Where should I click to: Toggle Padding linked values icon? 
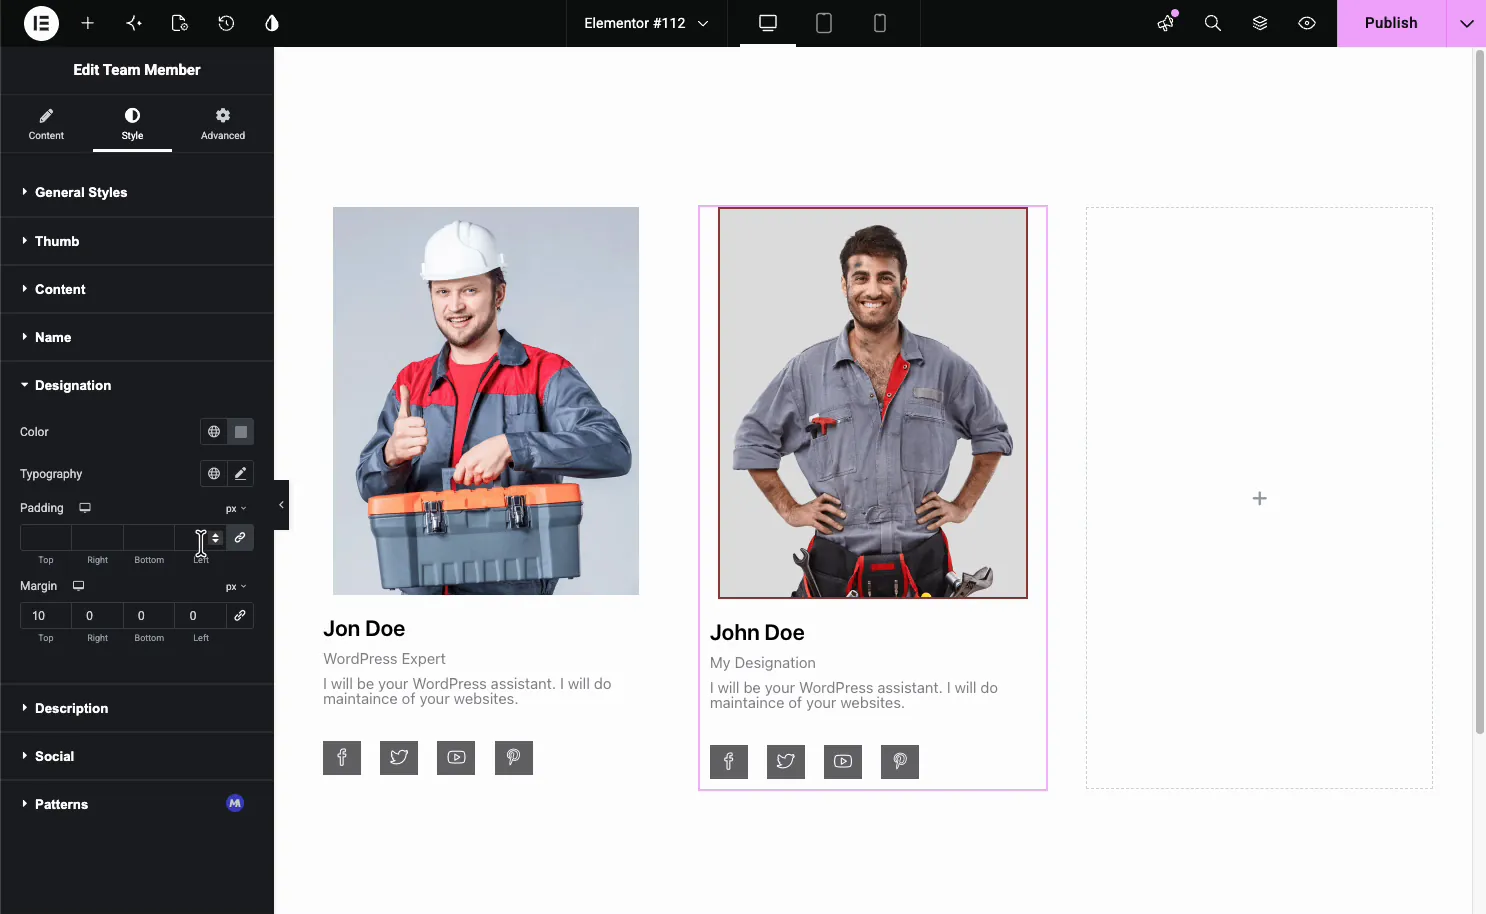tap(240, 538)
